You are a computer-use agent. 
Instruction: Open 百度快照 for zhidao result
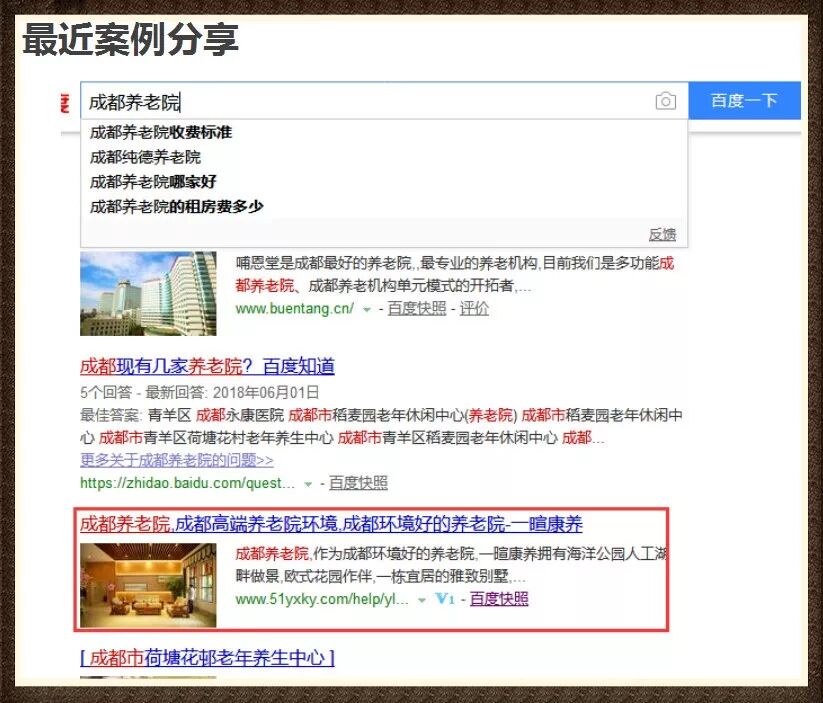358,482
